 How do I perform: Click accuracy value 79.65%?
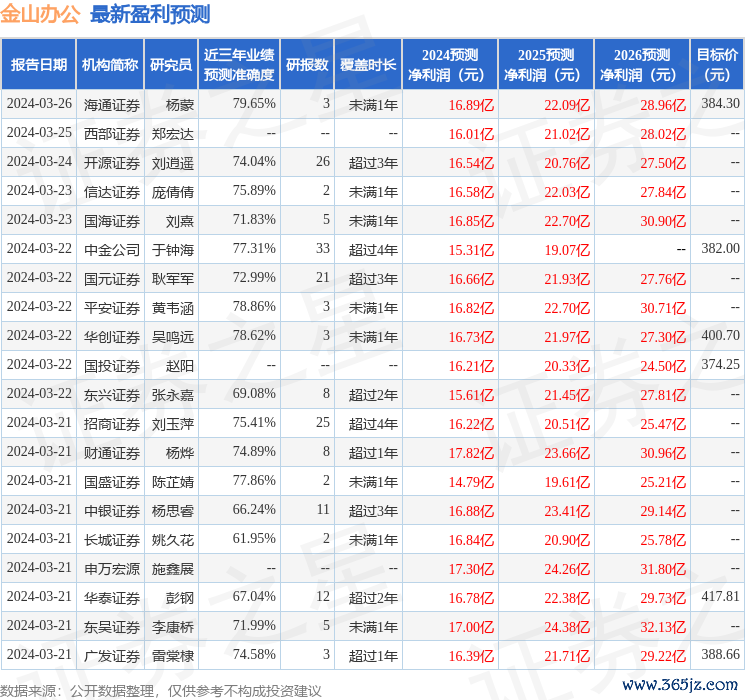(x=254, y=103)
